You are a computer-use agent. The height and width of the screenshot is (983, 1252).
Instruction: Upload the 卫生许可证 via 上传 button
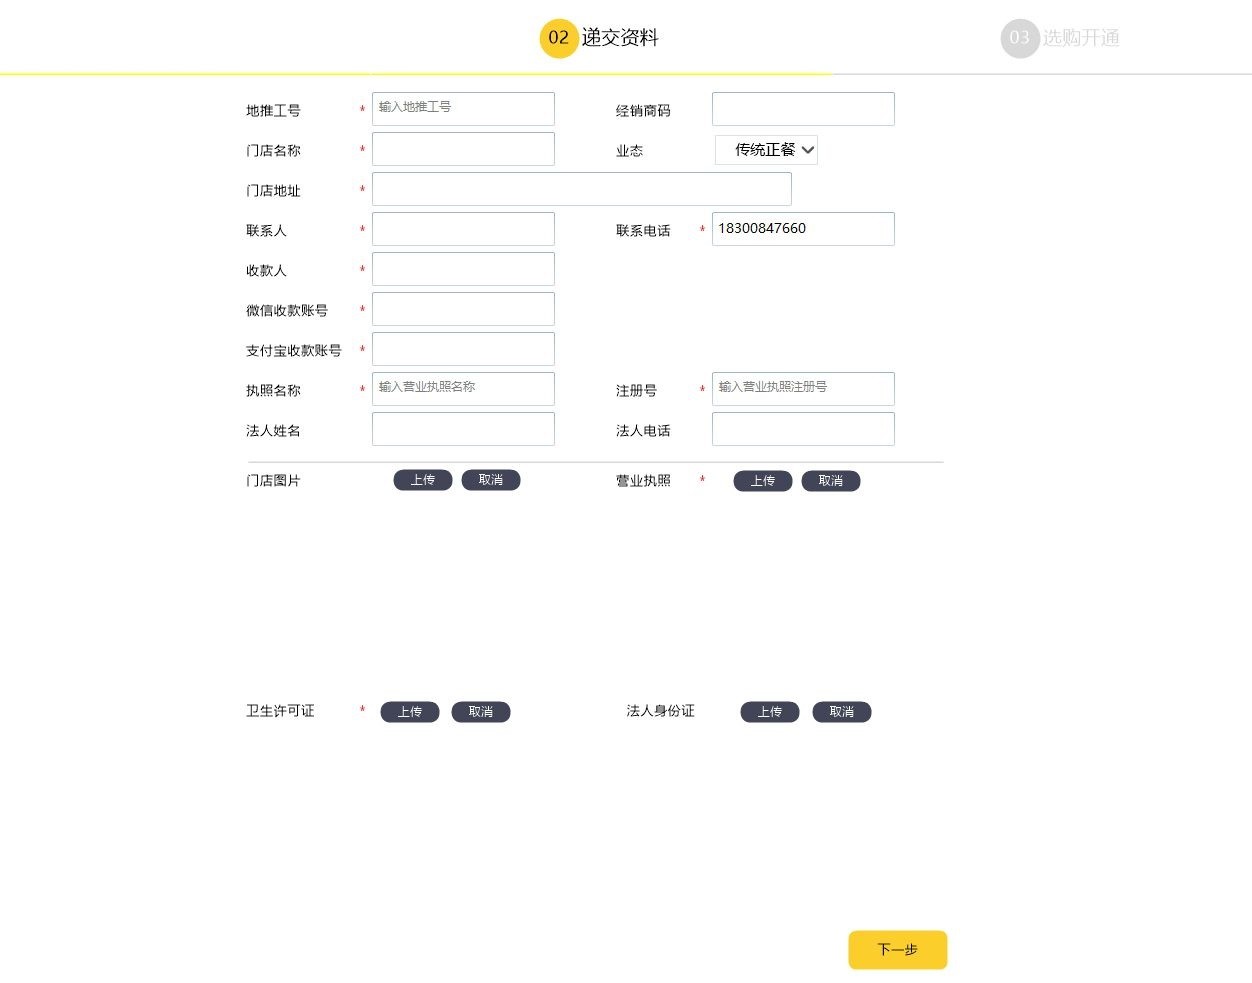tap(410, 712)
